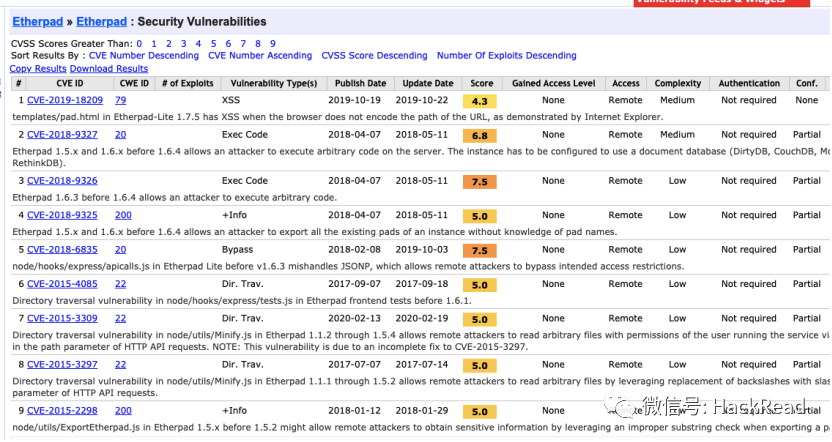Click the CWE ID column header
832x442 pixels.
pyautogui.click(x=134, y=83)
